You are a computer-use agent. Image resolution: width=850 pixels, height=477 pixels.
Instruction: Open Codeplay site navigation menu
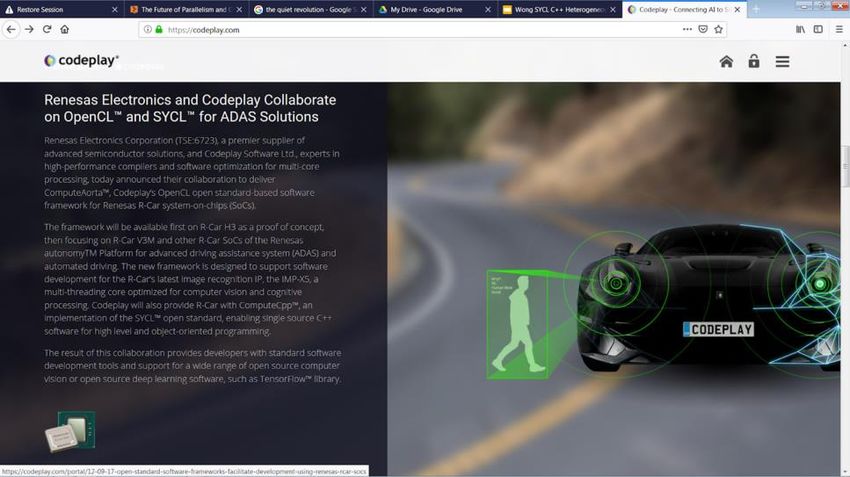coord(782,61)
